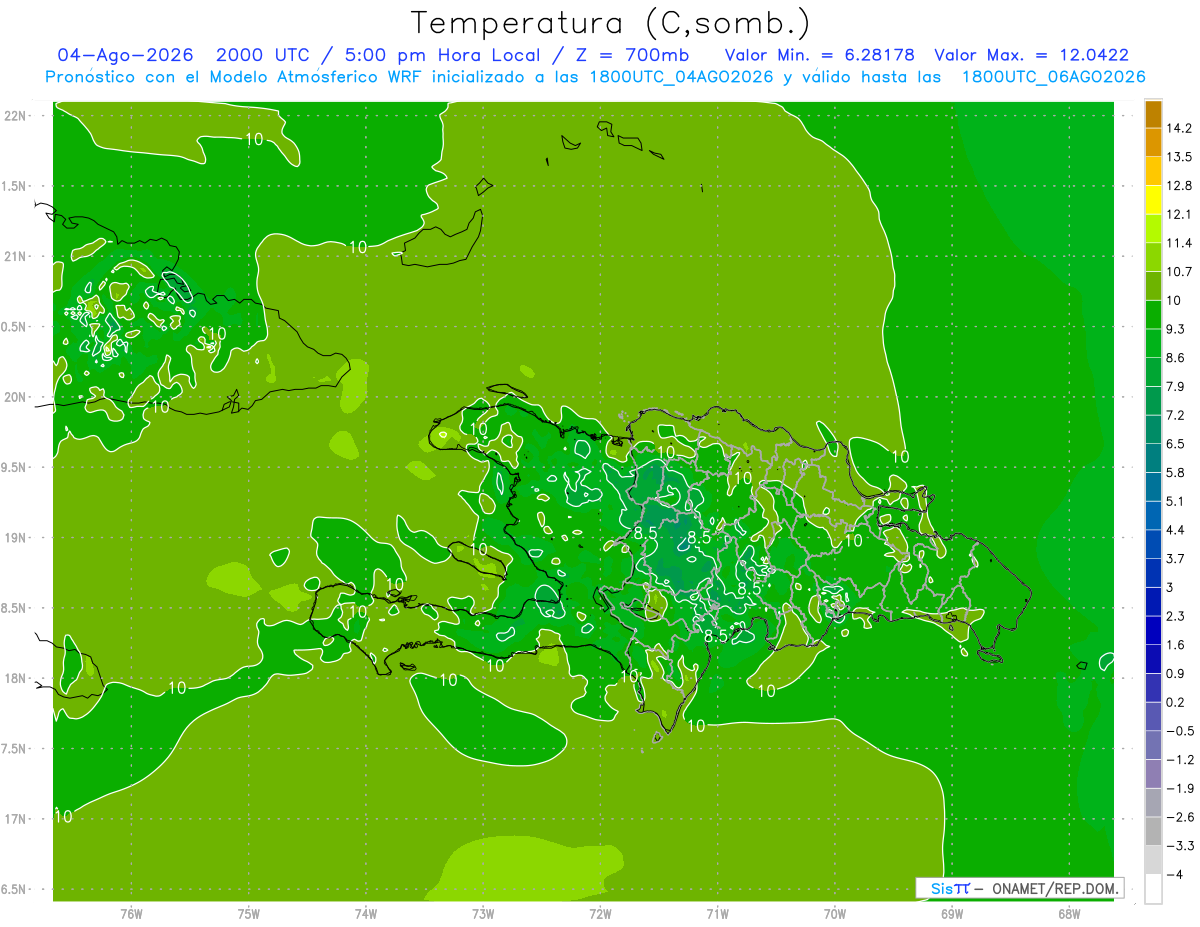This screenshot has height=927, width=1200.
Task: Click the title 'Temperatura (C,somb.)'
Action: [611, 23]
